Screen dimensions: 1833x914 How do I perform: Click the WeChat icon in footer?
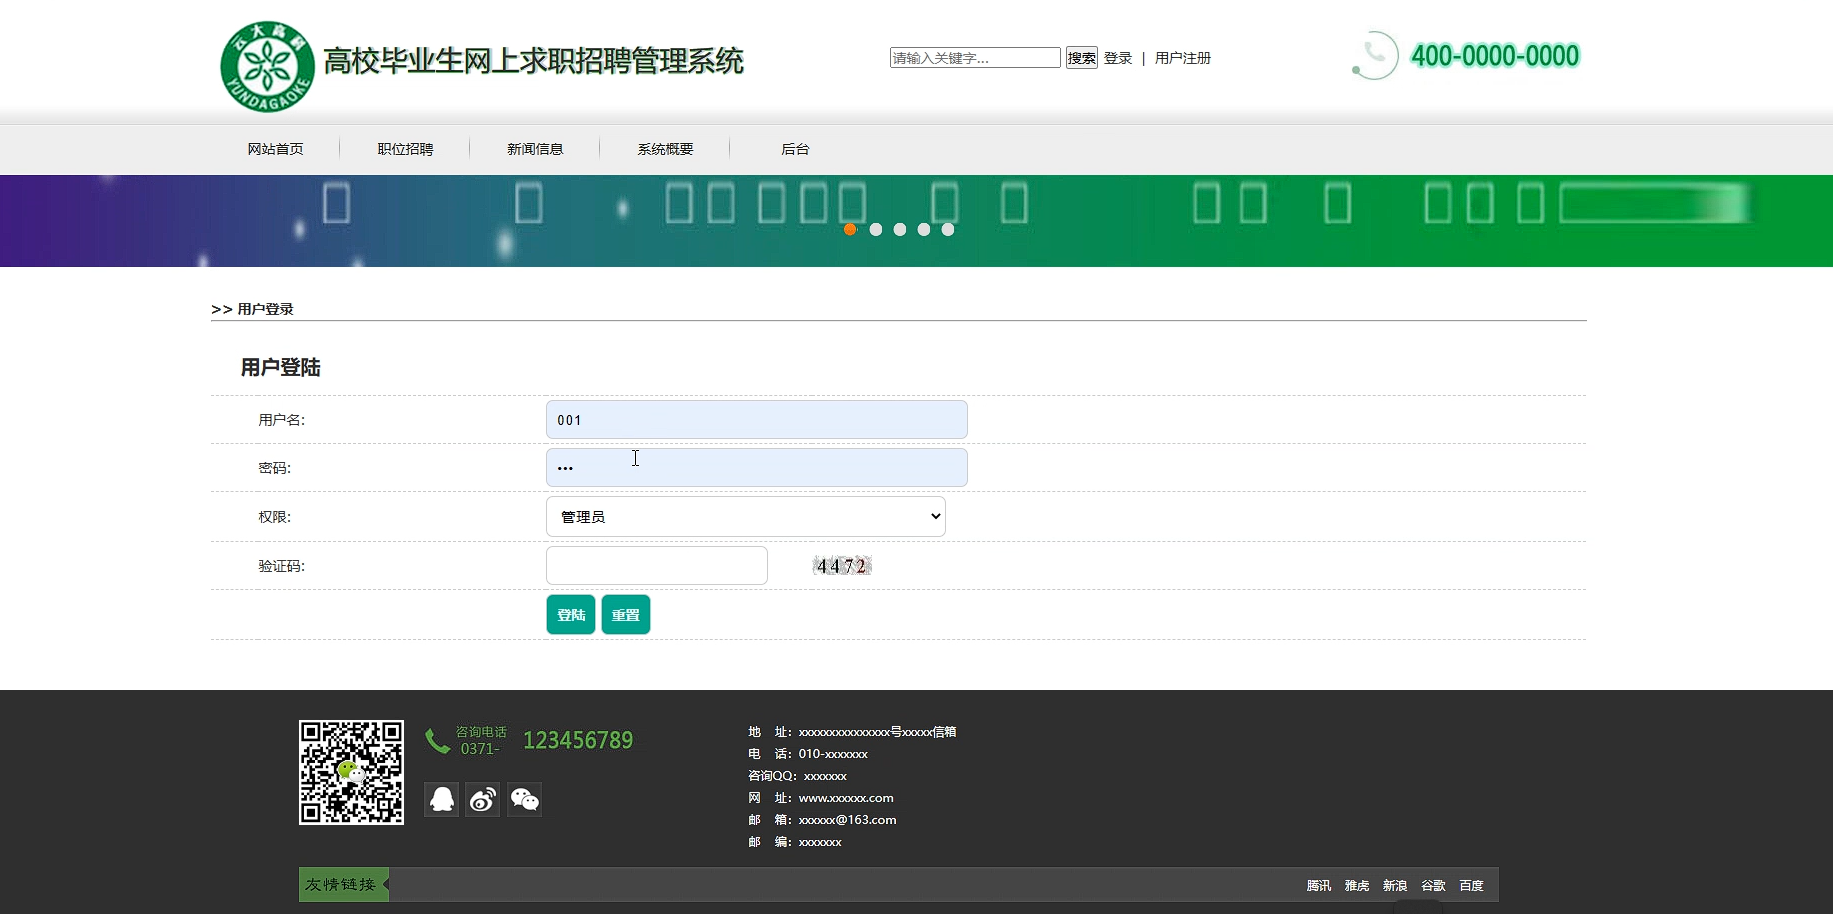click(525, 799)
